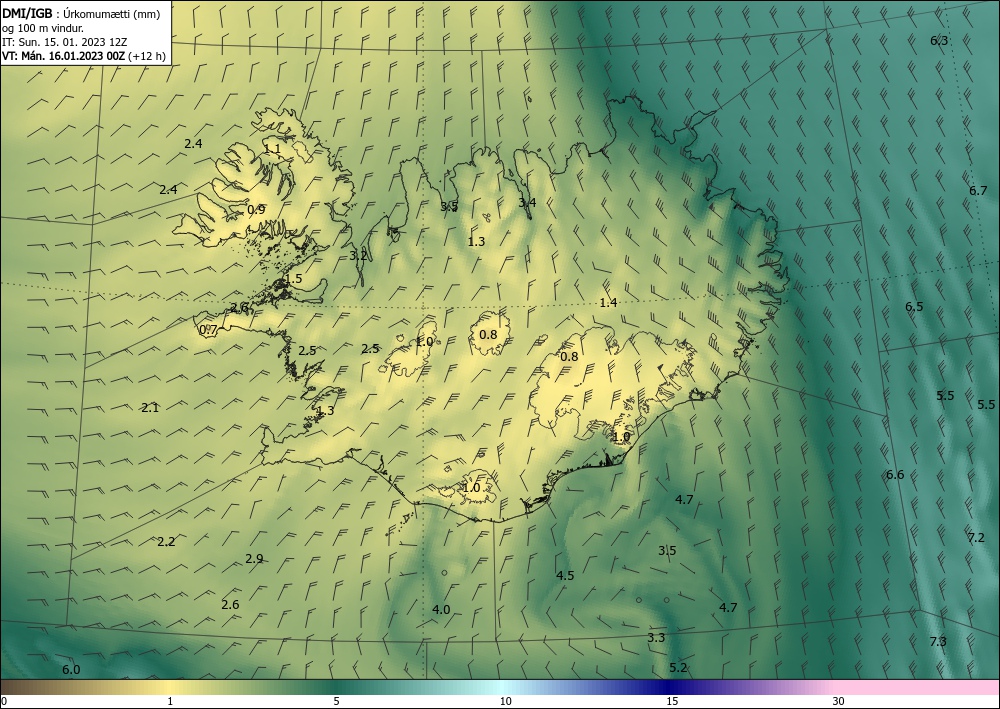This screenshot has height=709, width=1000.
Task: Click the 'VT: Mán. 16.01.2023 00Z' valid time
Action: pos(64,56)
